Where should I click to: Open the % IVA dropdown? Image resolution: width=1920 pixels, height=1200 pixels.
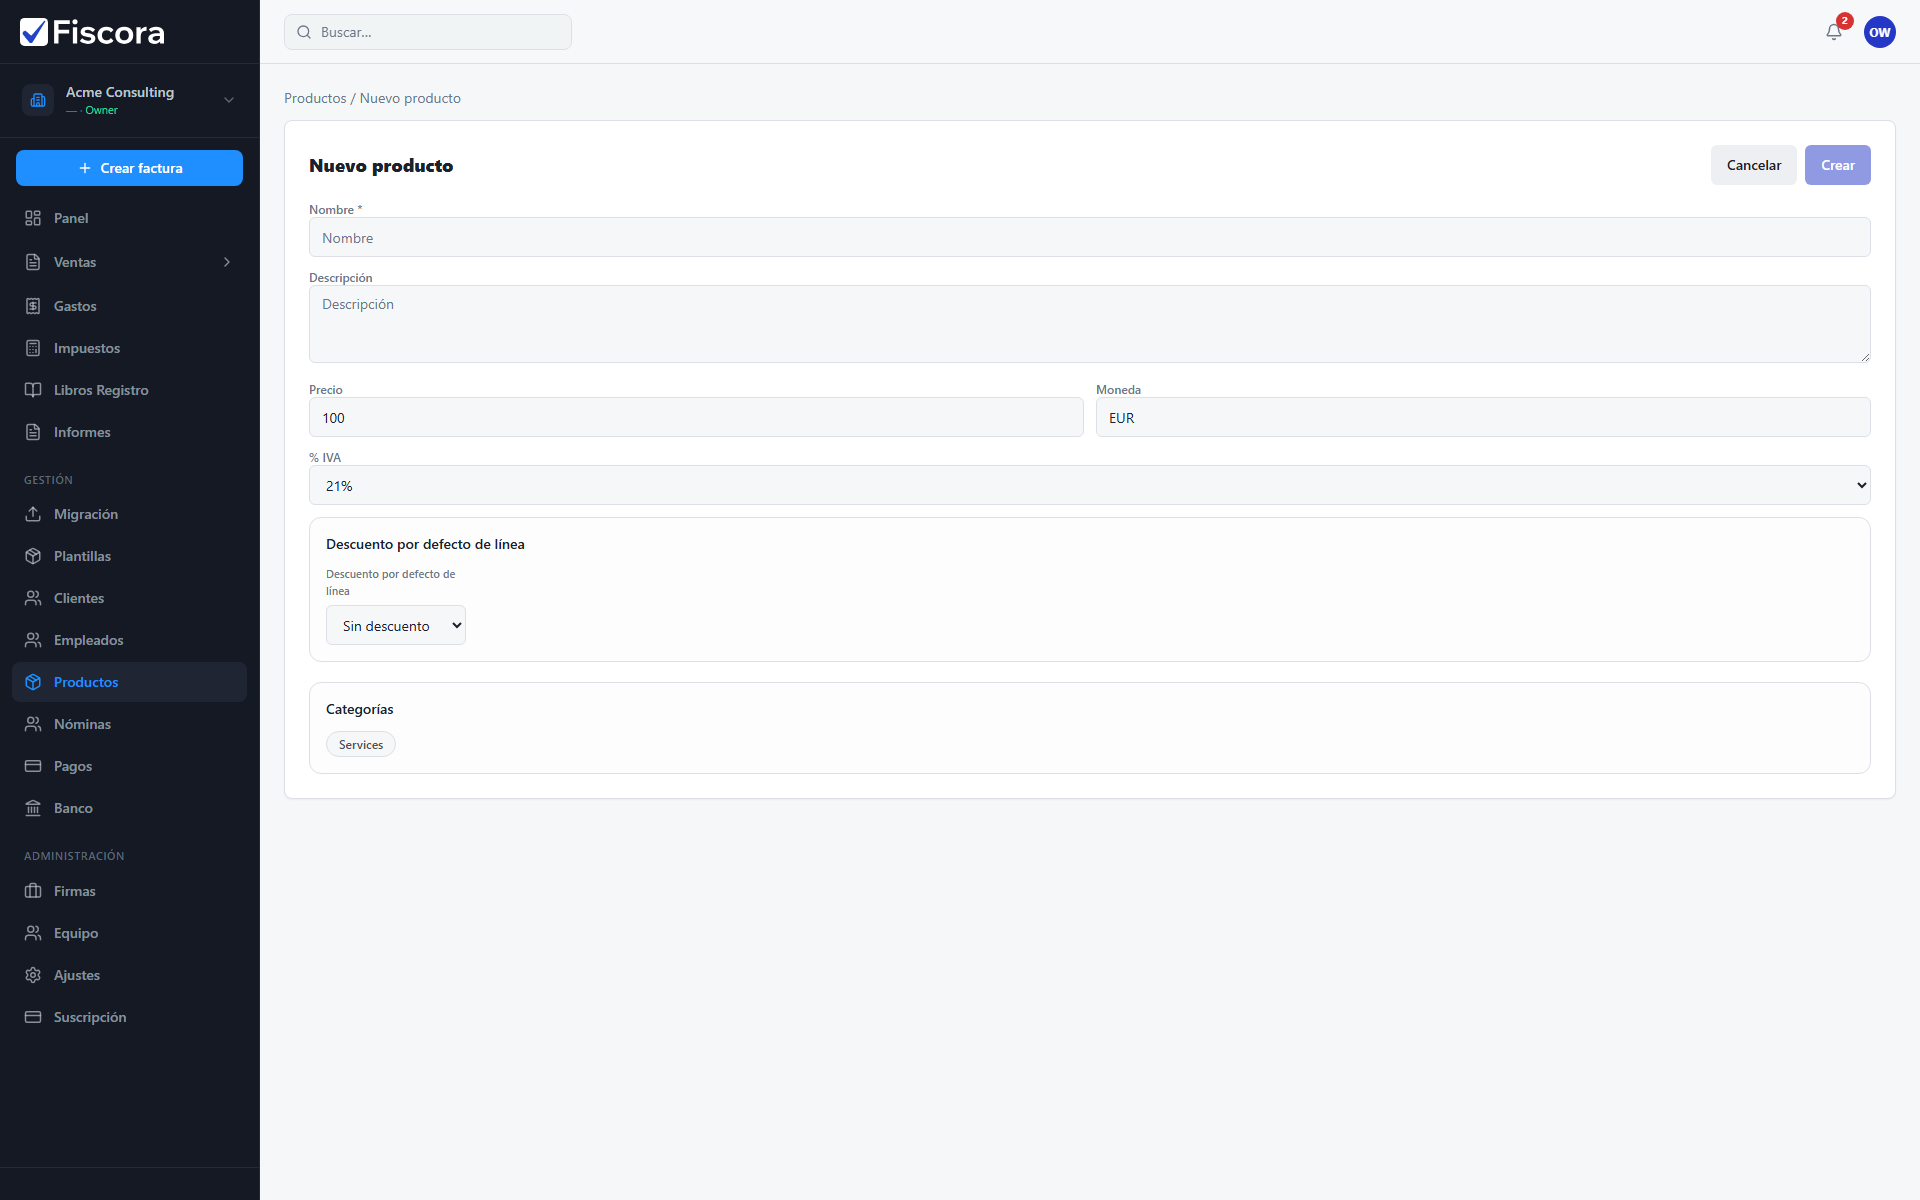click(x=1089, y=485)
